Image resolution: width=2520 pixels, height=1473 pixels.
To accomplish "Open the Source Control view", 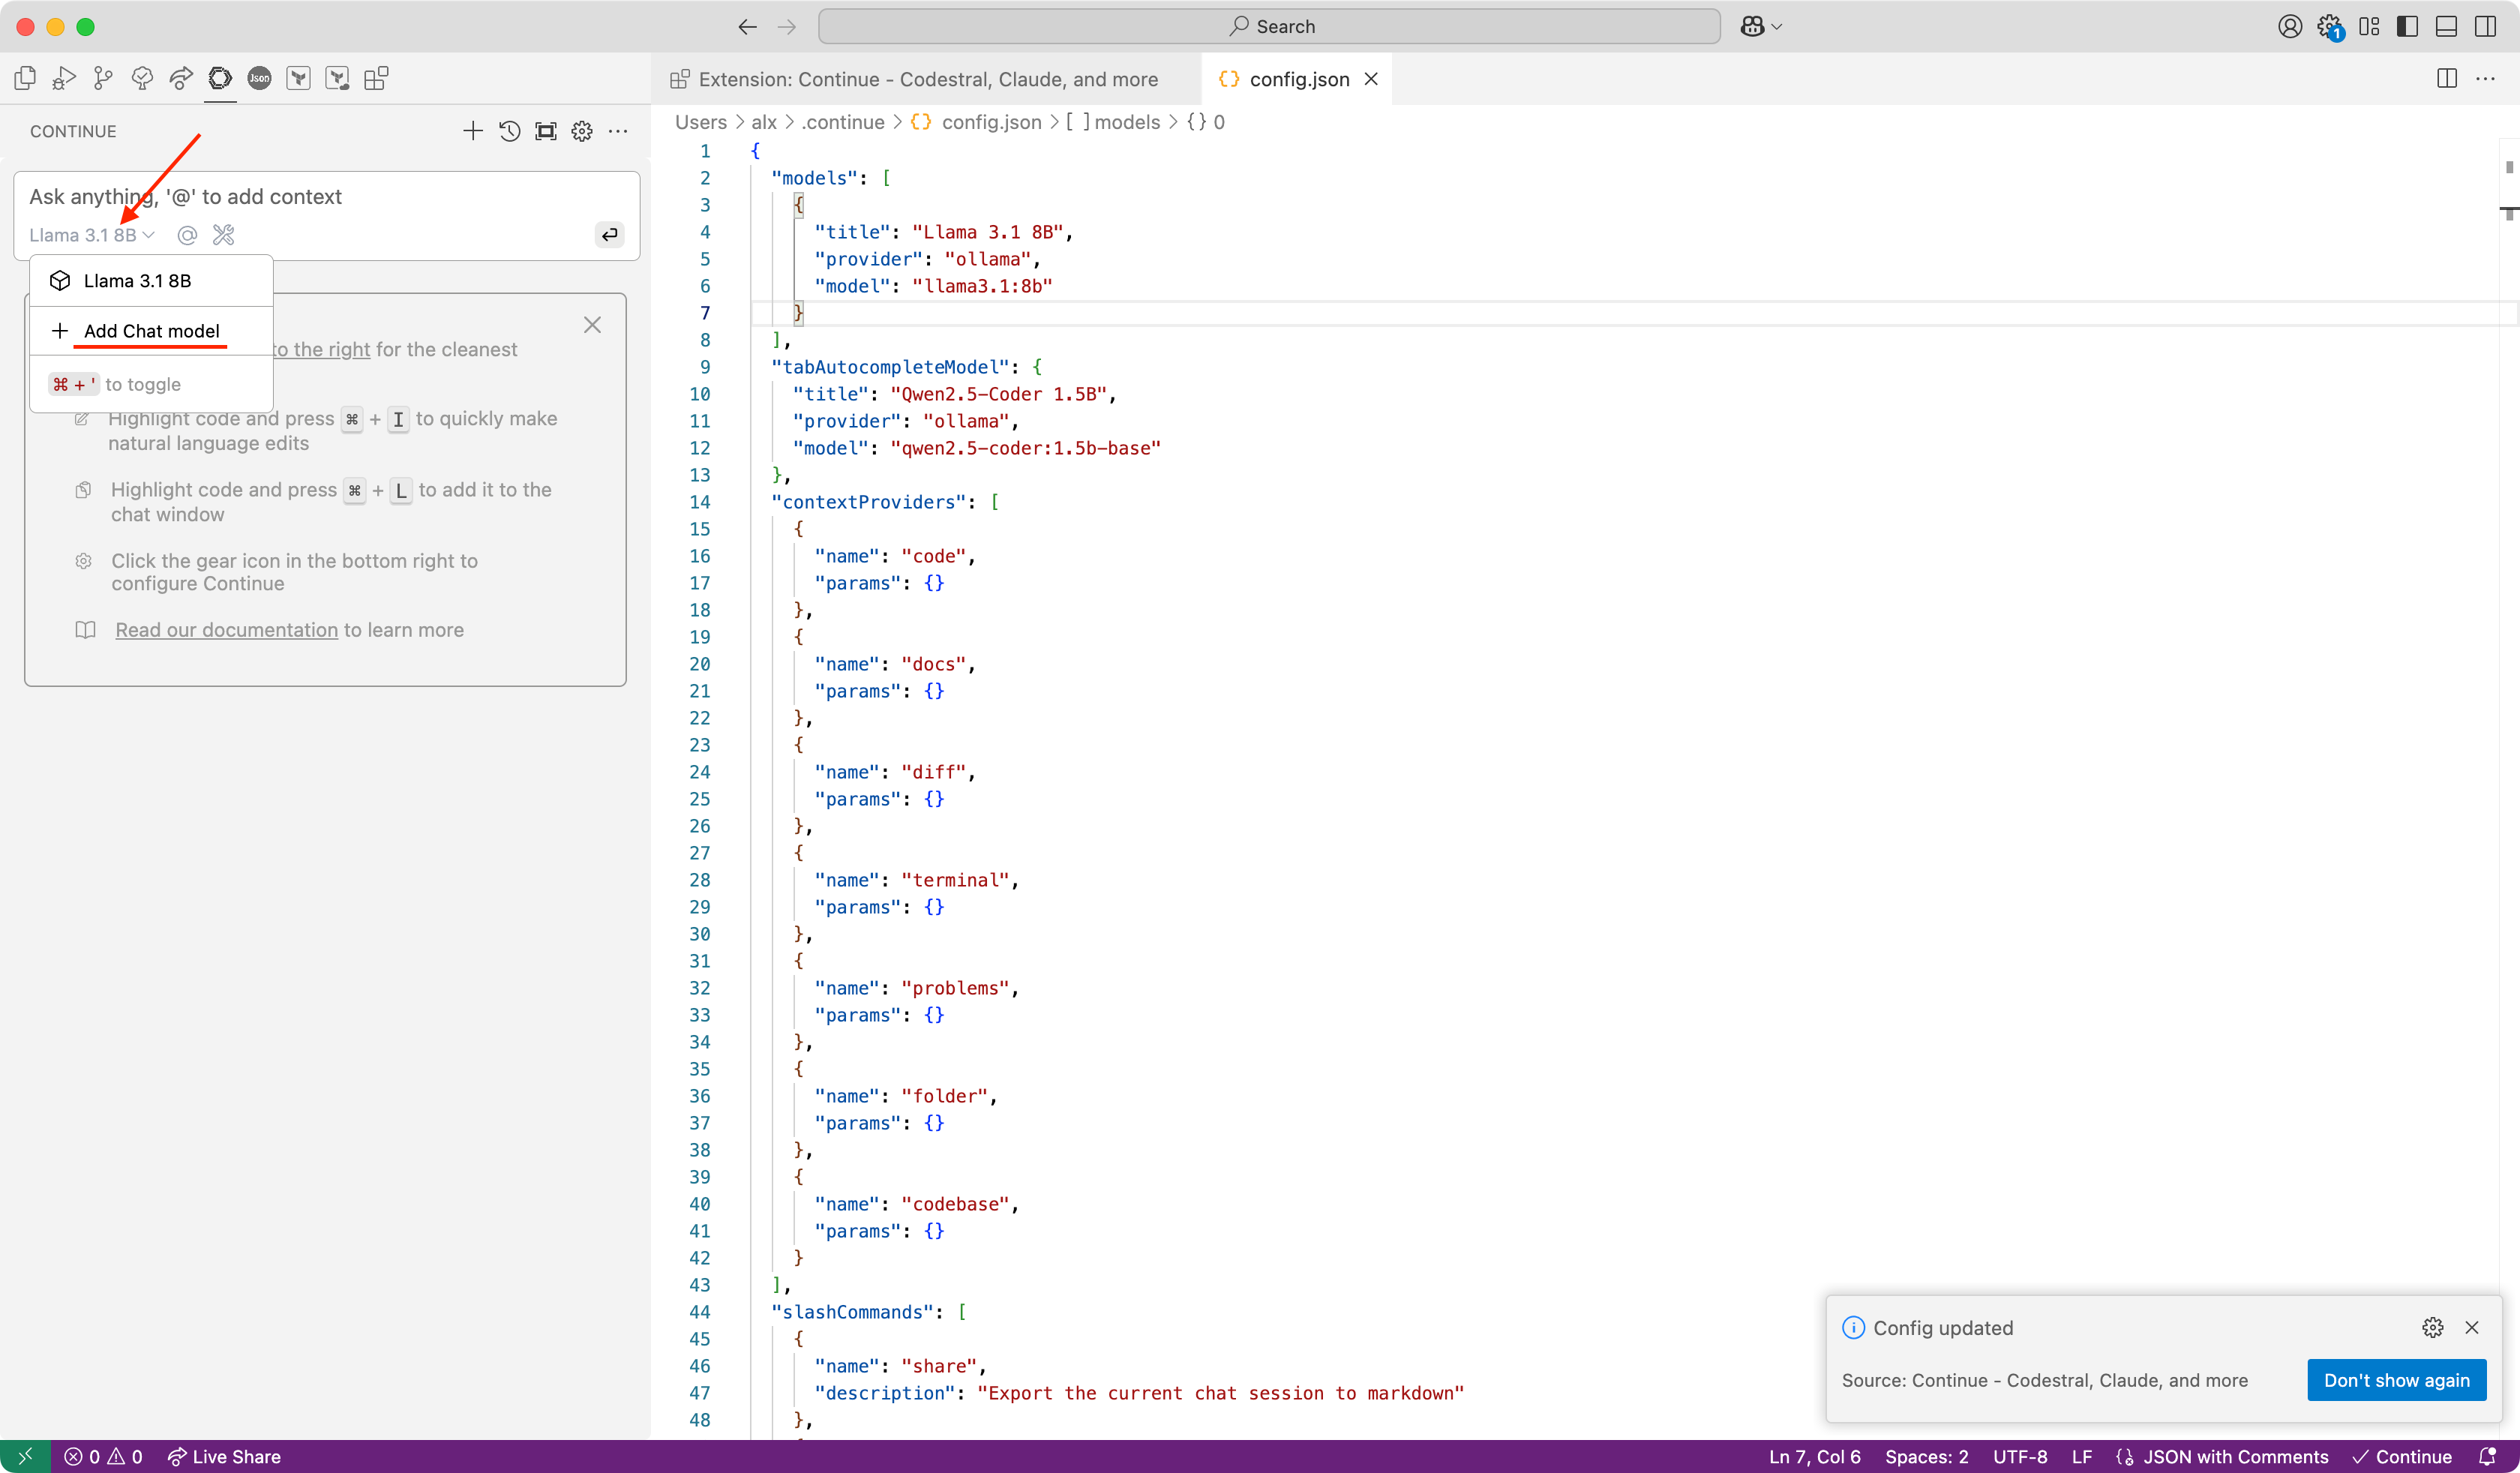I will pyautogui.click(x=103, y=78).
